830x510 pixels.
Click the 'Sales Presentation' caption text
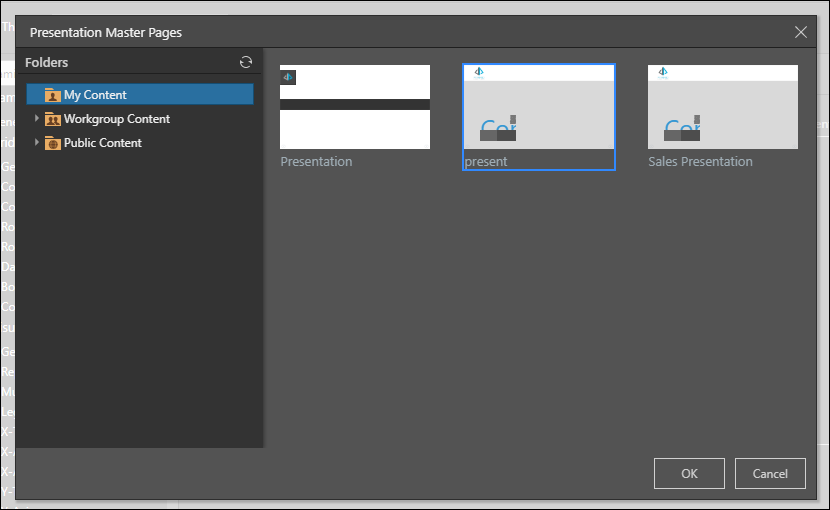(x=700, y=161)
